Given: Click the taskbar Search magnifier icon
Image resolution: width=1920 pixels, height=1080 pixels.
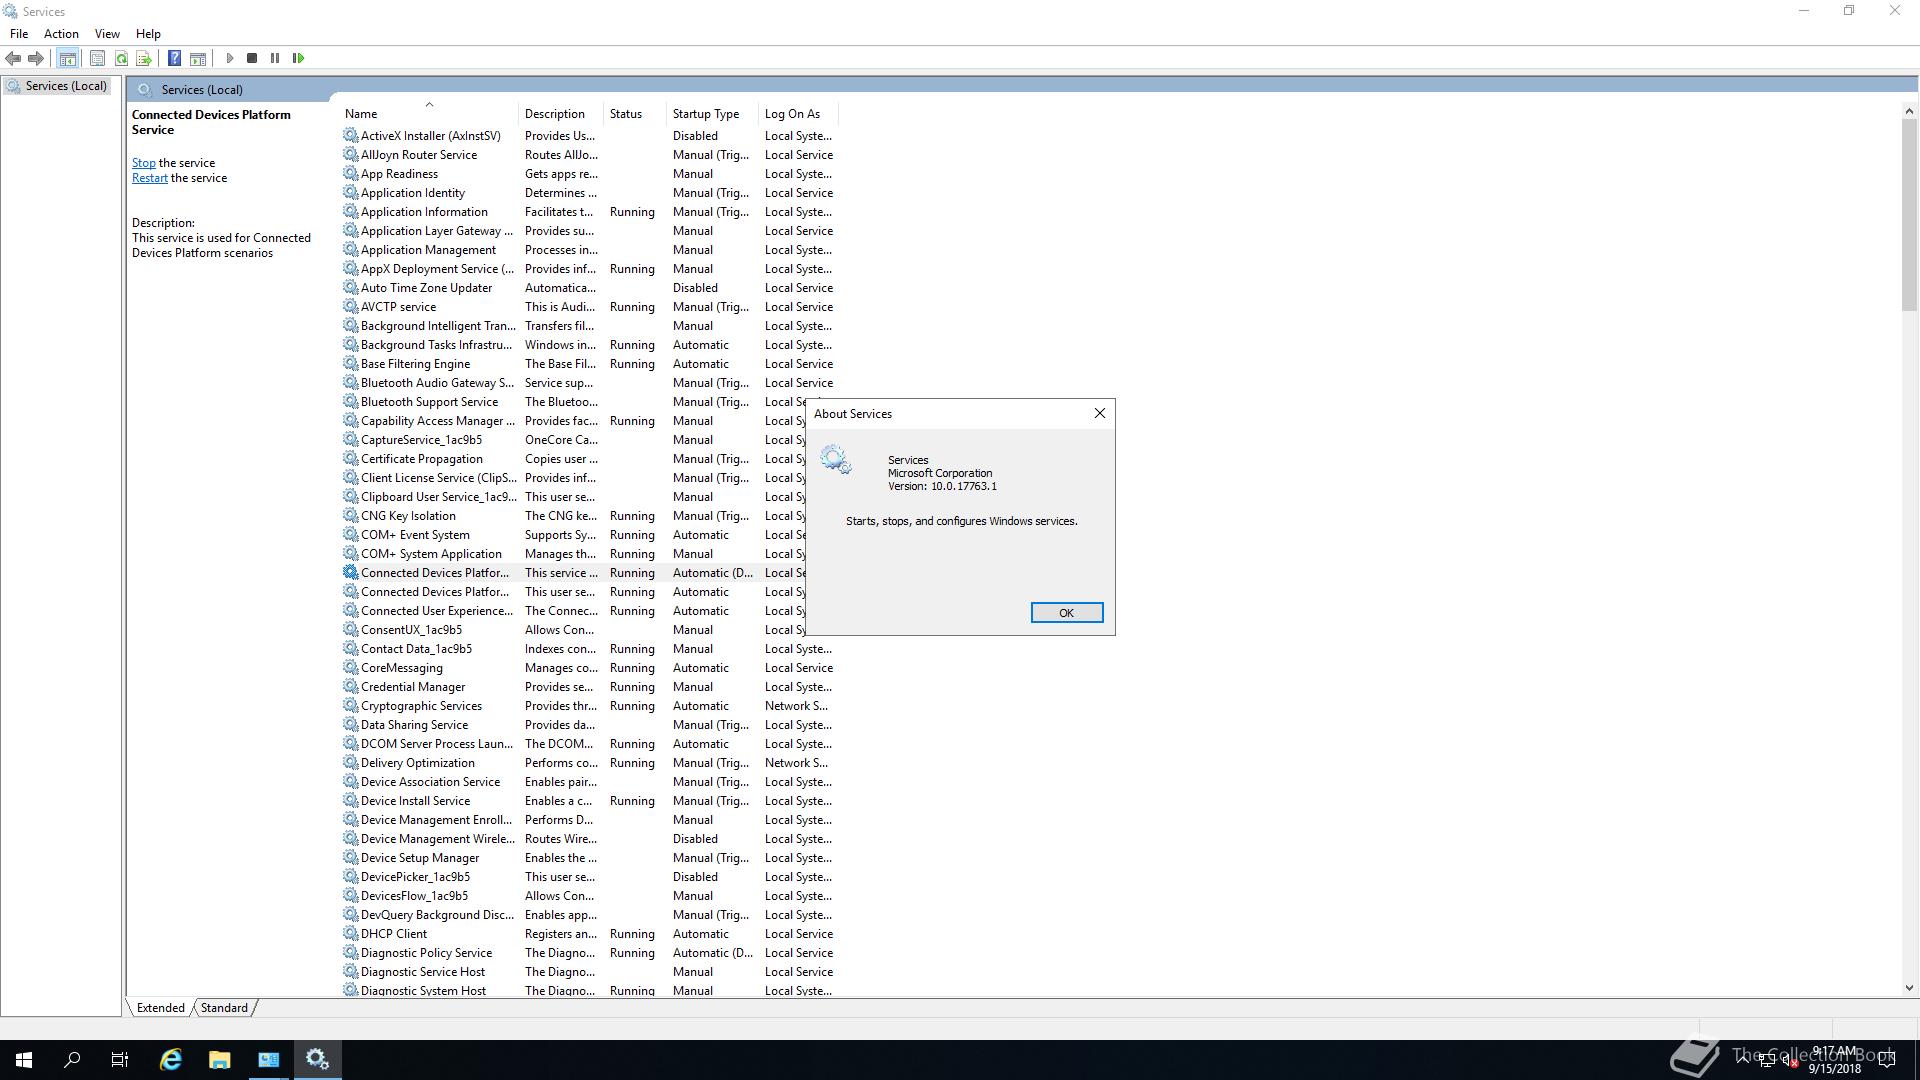Looking at the screenshot, I should pyautogui.click(x=72, y=1060).
